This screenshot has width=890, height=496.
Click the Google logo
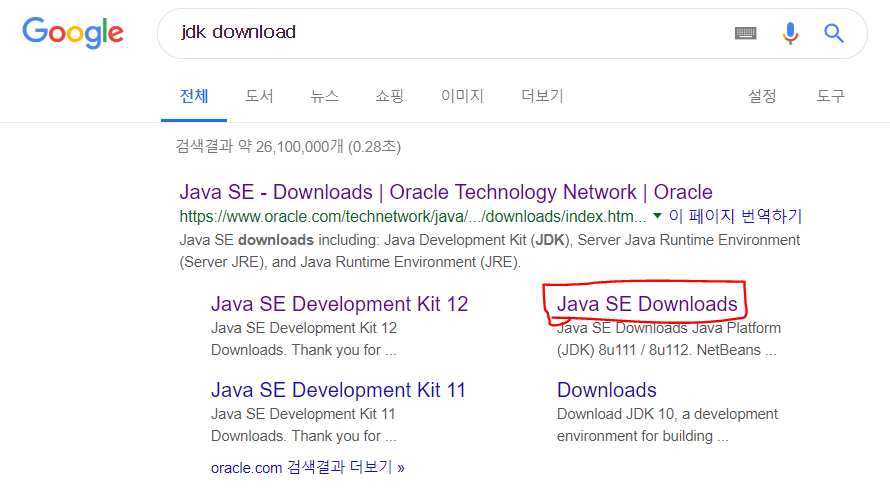73,32
